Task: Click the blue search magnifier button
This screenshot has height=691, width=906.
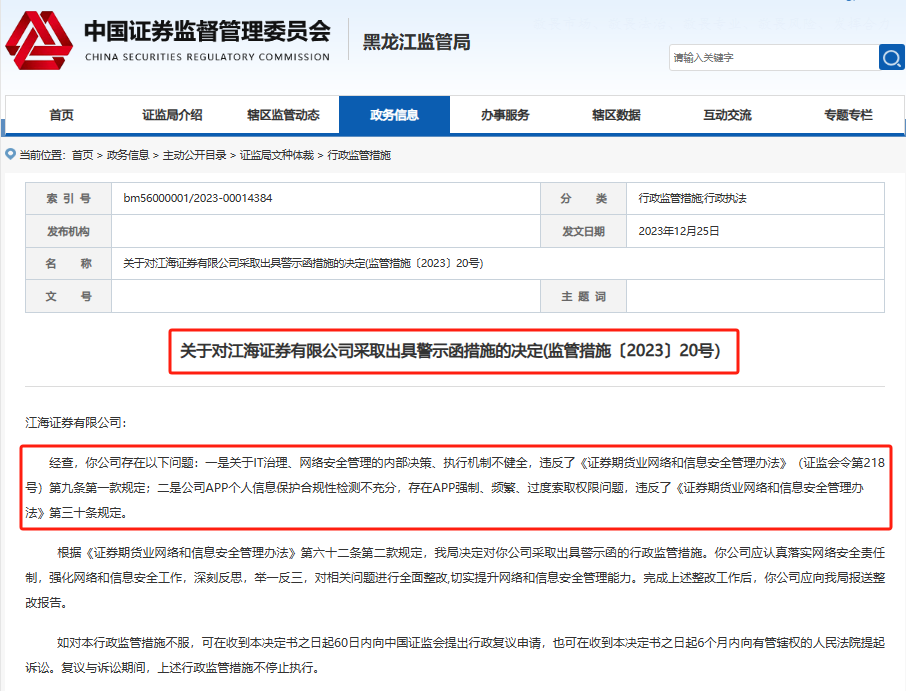Action: click(x=892, y=58)
